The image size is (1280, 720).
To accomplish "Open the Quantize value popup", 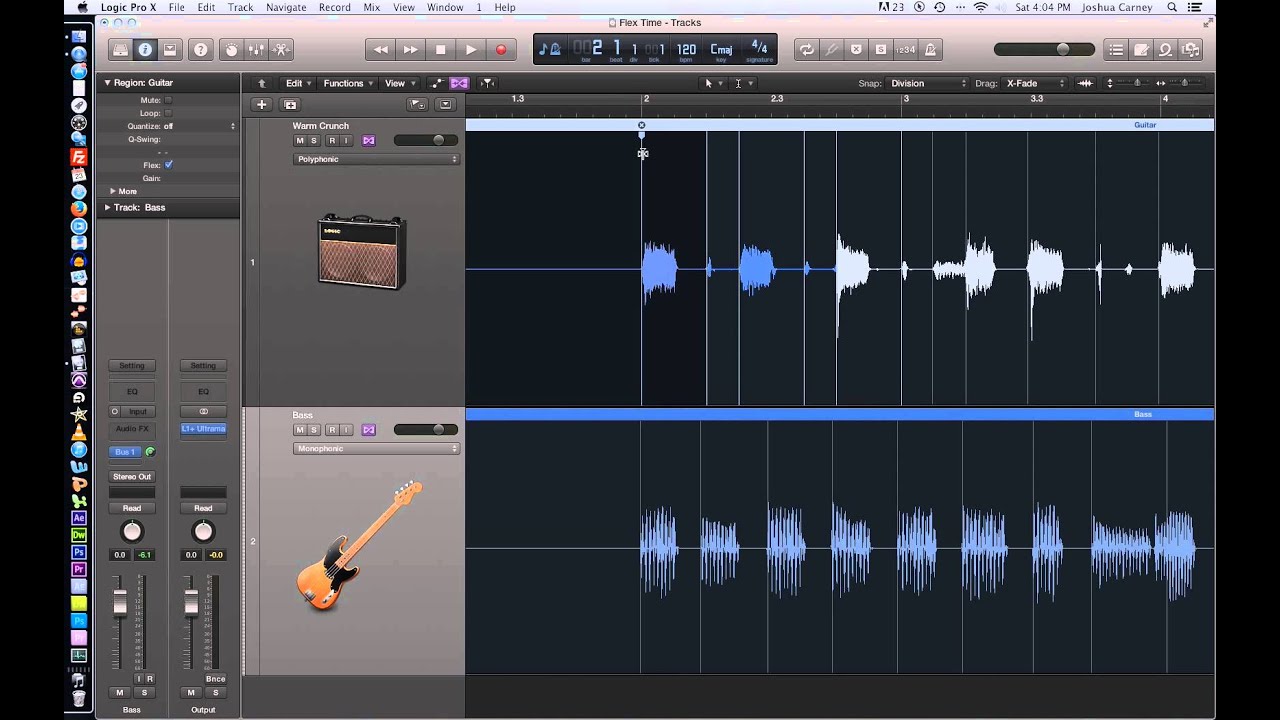I will coord(199,126).
